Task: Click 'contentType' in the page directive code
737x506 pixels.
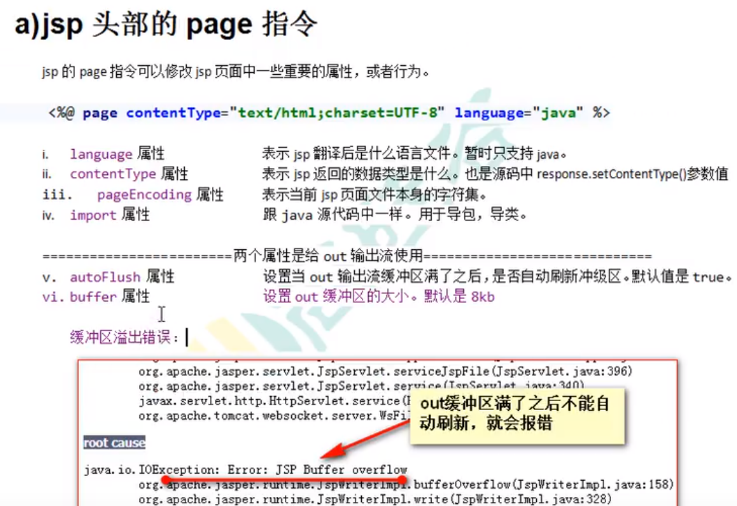Action: tap(173, 113)
